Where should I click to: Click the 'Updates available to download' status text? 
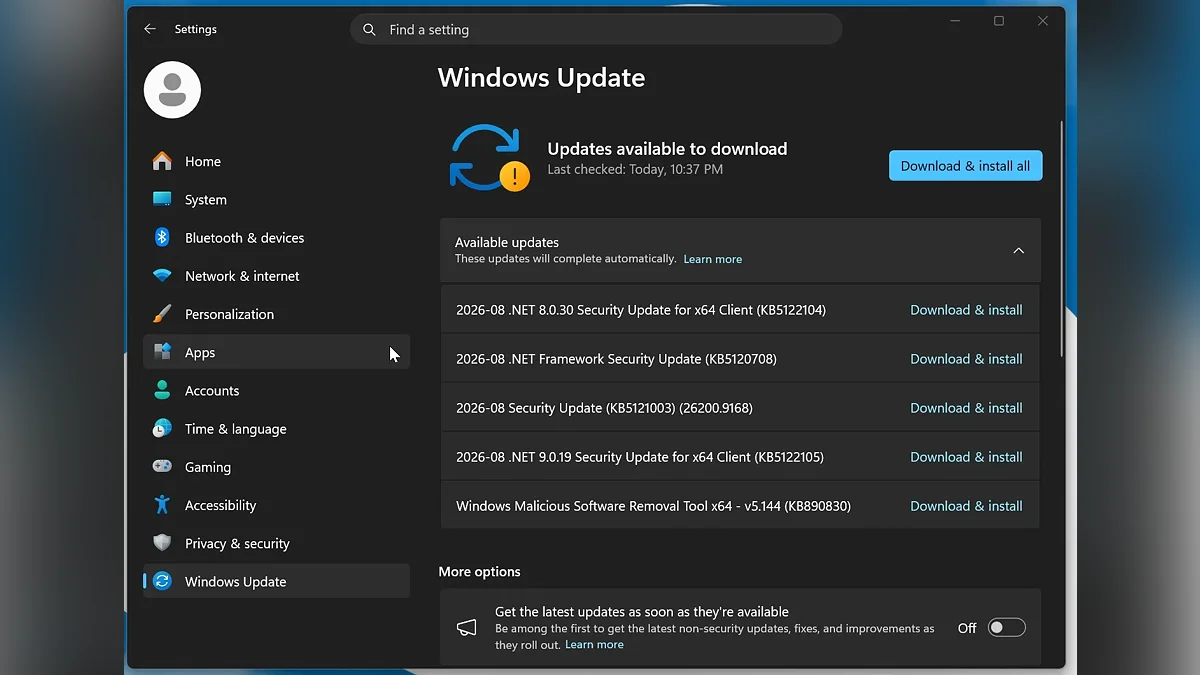pos(667,149)
